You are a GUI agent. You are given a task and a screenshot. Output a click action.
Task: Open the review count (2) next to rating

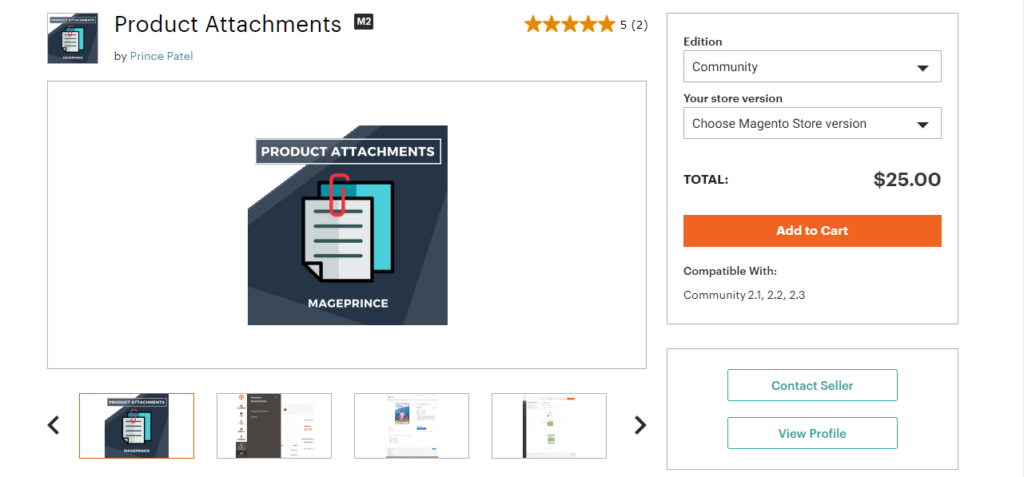(x=639, y=25)
